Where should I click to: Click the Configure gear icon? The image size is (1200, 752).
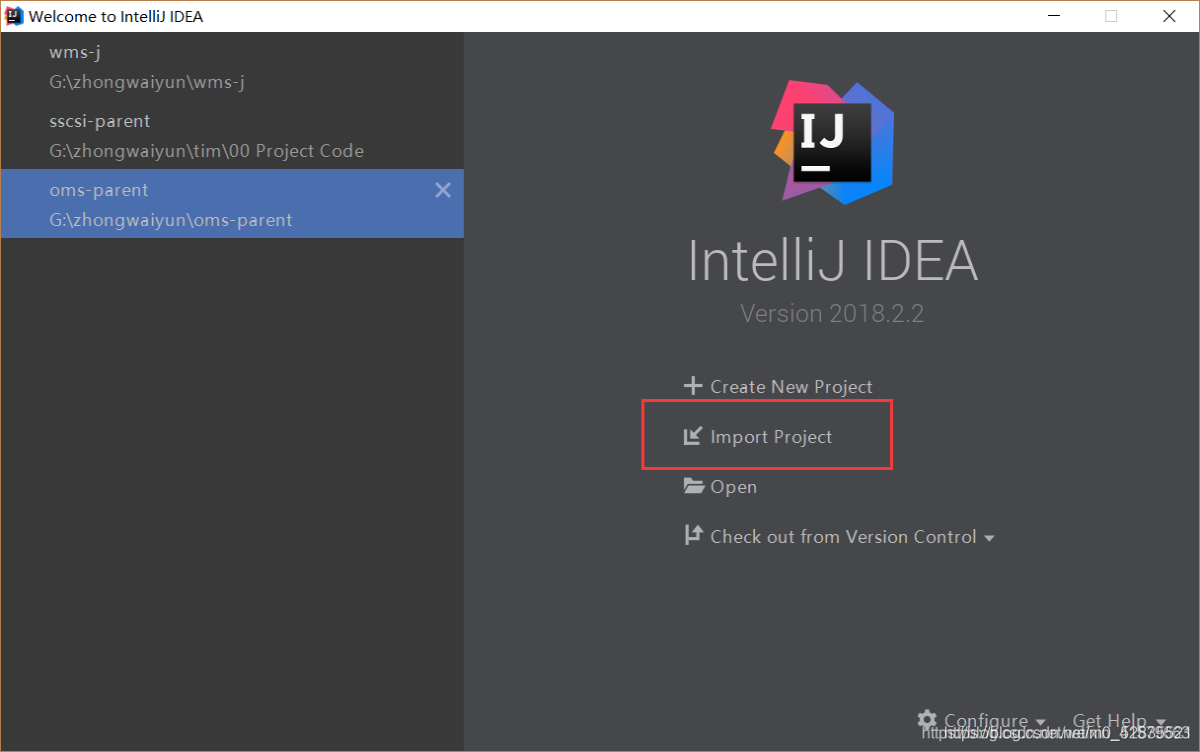click(927, 720)
